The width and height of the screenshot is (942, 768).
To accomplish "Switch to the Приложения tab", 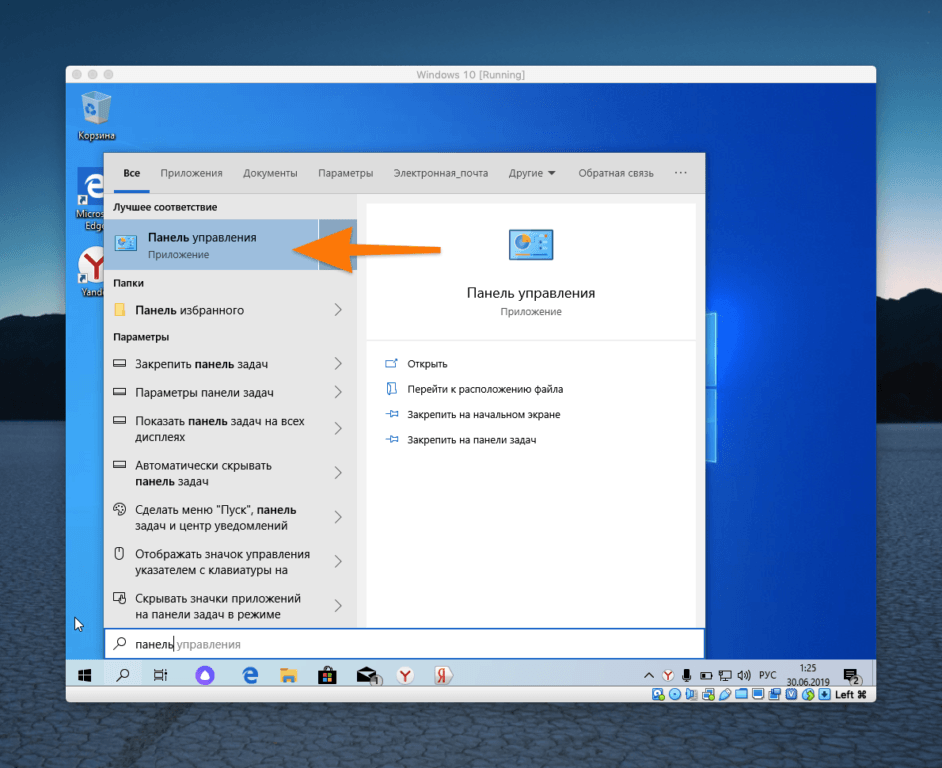I will 191,173.
